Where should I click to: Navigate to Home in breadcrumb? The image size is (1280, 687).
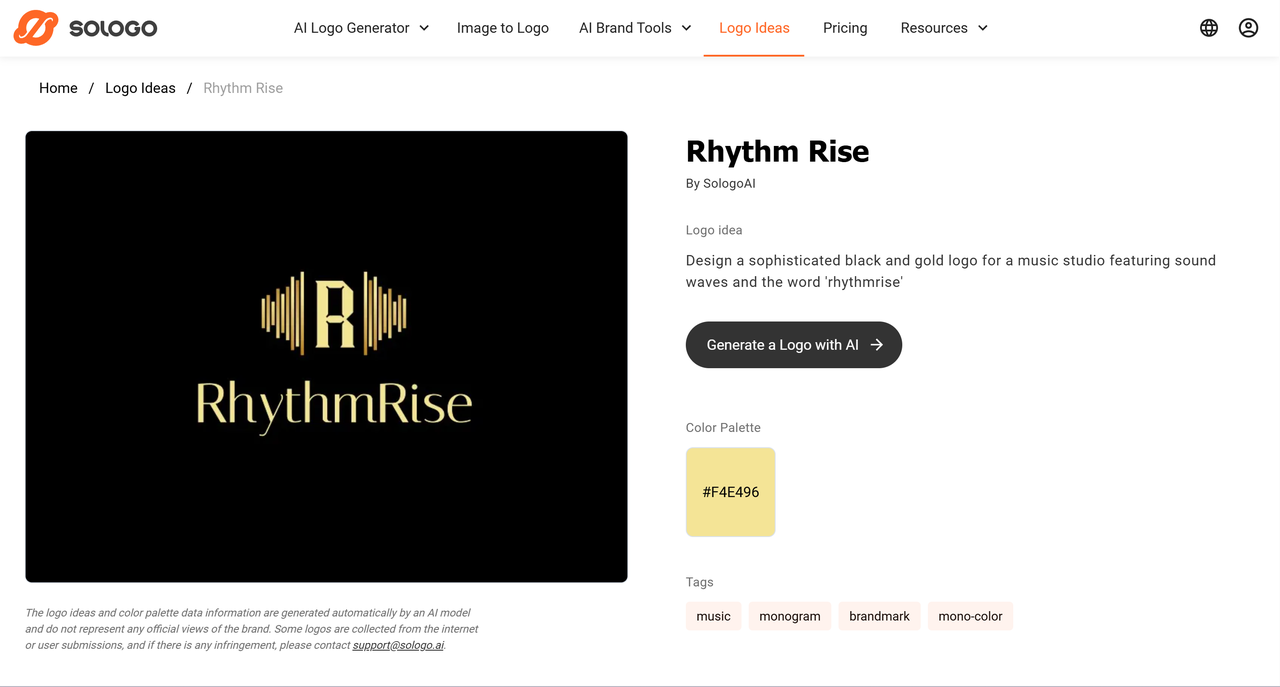(x=58, y=88)
